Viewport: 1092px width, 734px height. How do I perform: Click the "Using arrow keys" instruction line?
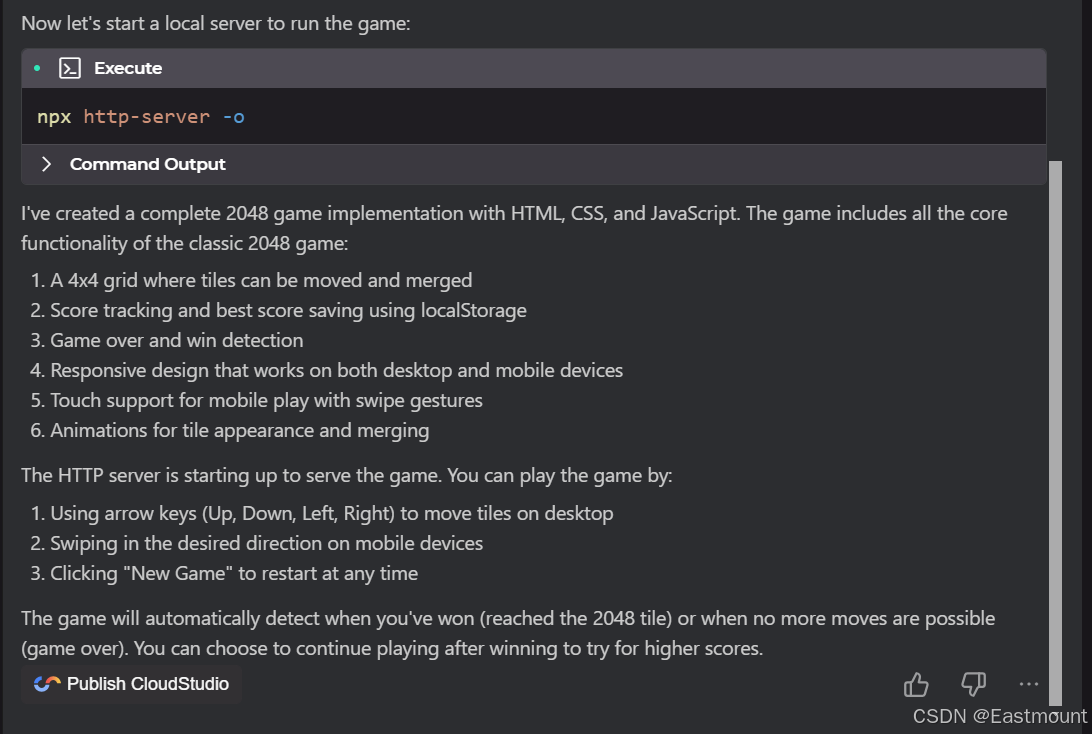pos(331,513)
